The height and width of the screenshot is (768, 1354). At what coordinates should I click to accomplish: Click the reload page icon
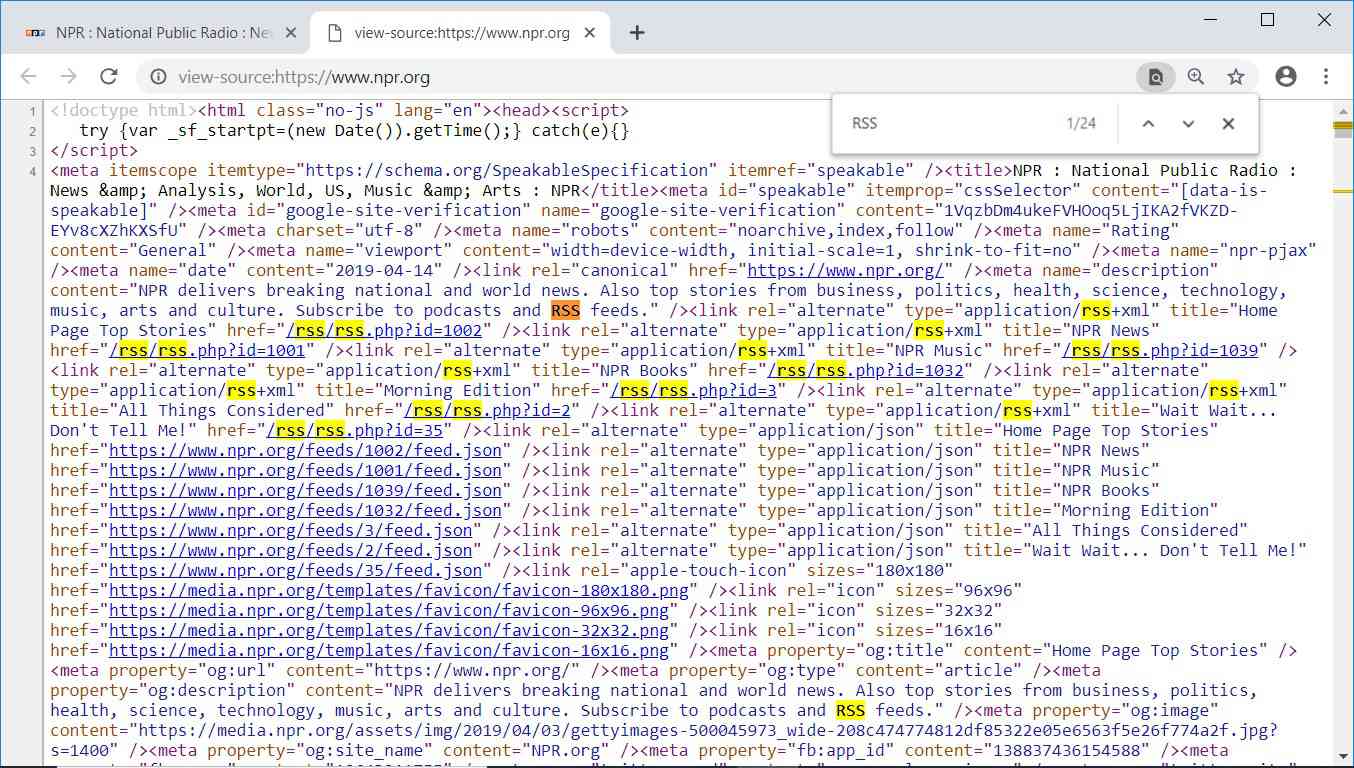(109, 77)
